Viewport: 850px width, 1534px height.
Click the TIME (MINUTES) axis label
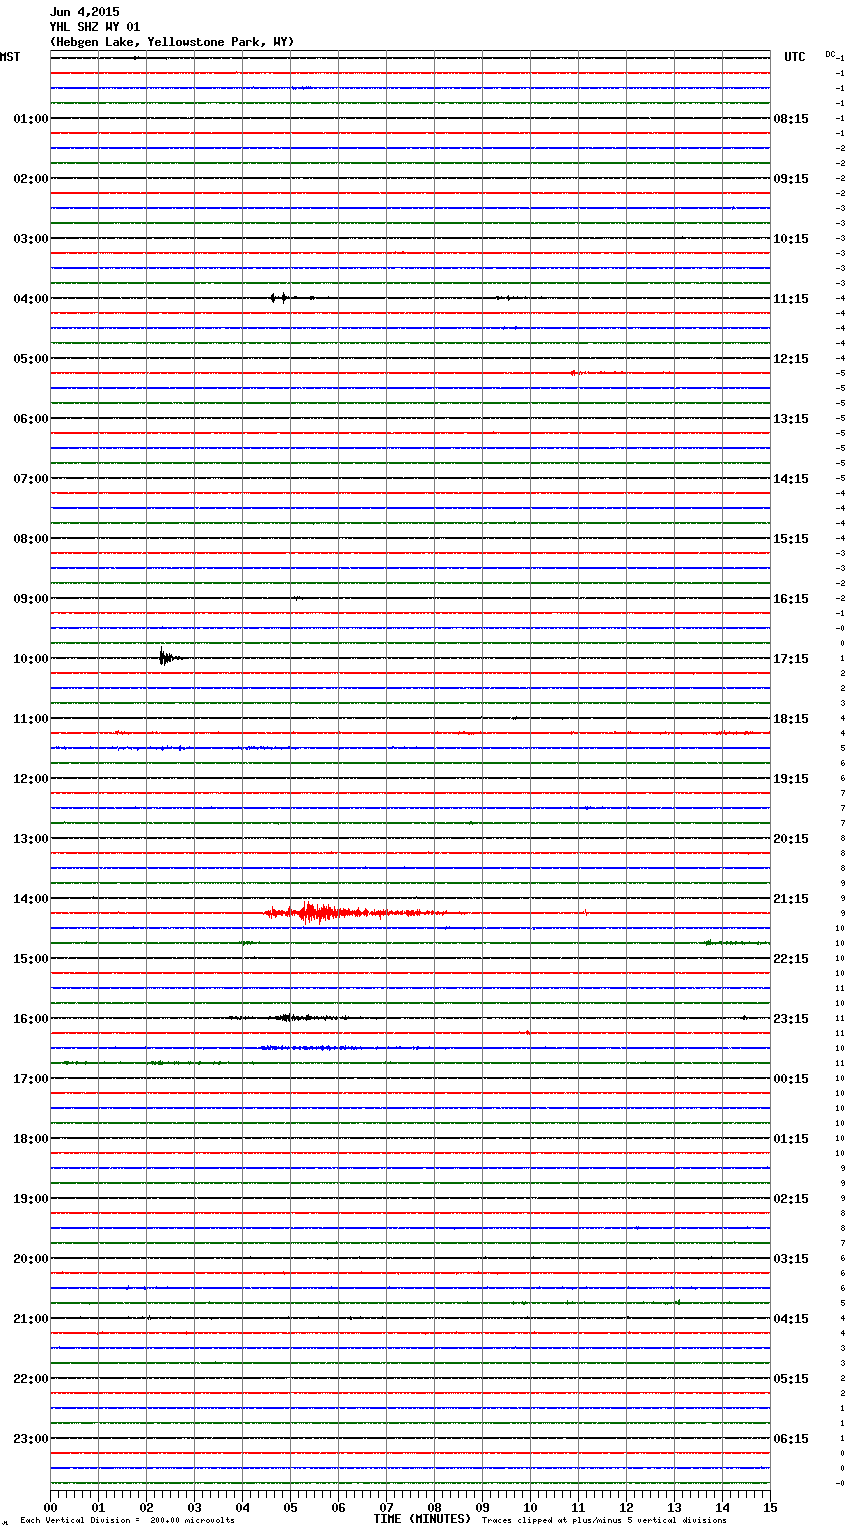point(421,1519)
